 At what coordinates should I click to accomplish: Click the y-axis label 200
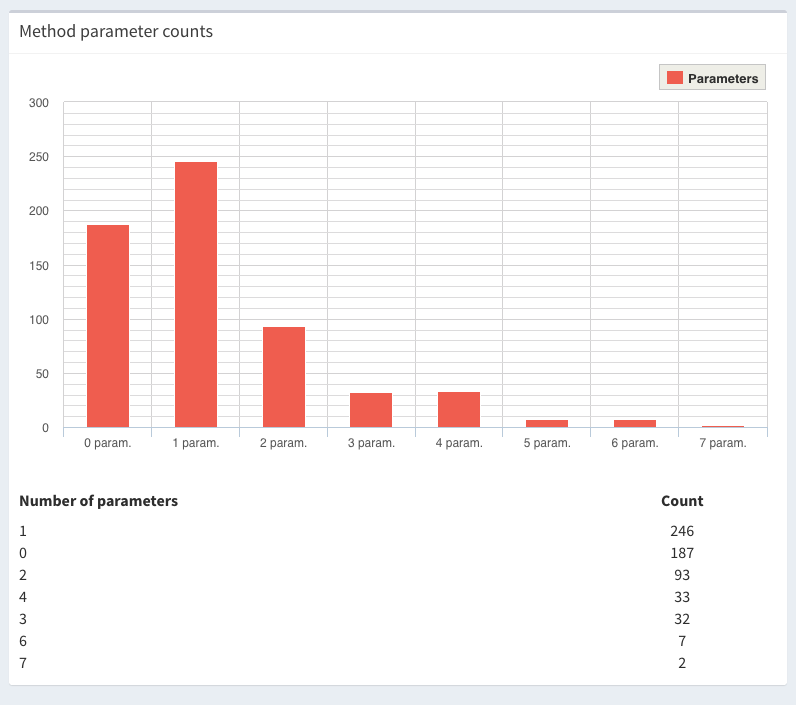pyautogui.click(x=39, y=211)
